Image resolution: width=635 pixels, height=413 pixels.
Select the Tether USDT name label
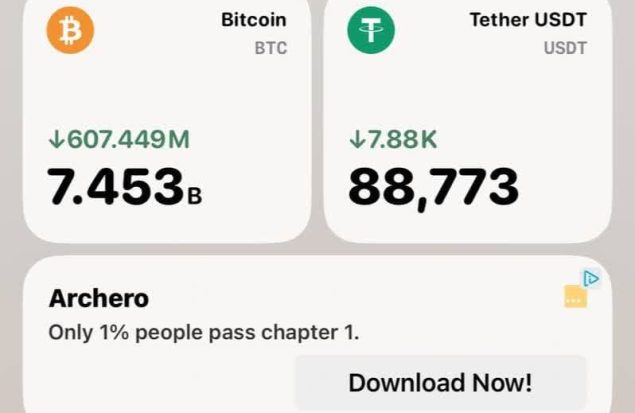click(x=528, y=20)
